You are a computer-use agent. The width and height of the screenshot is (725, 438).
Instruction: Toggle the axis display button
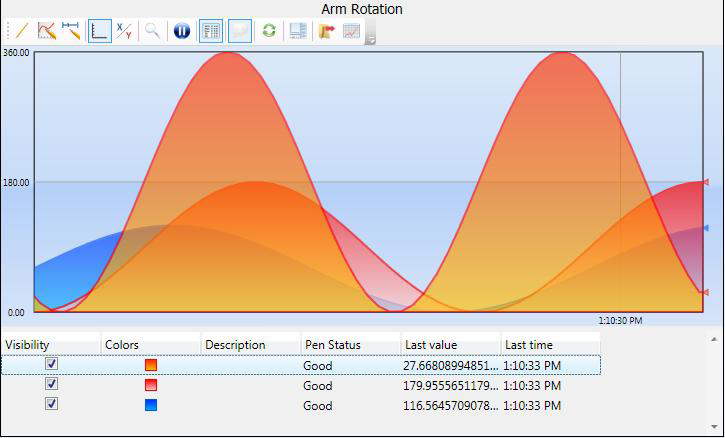tap(99, 31)
